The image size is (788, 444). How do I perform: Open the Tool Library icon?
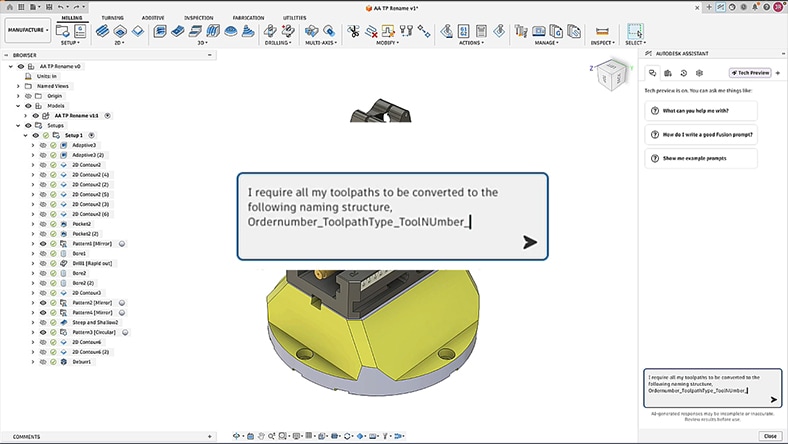521,31
